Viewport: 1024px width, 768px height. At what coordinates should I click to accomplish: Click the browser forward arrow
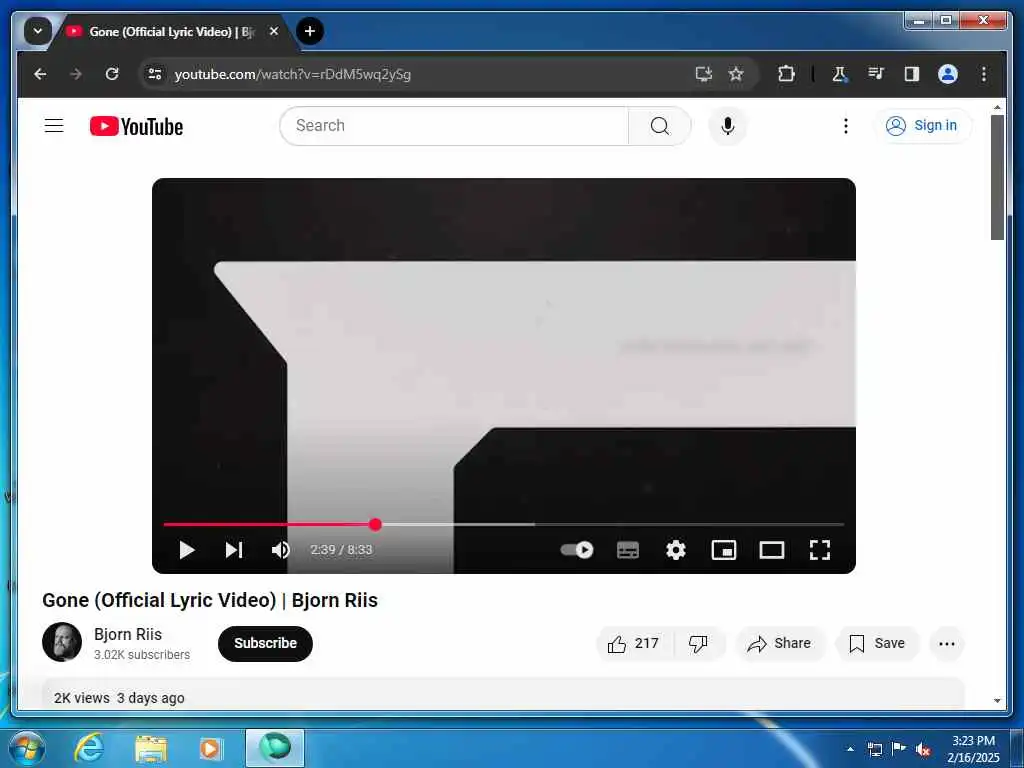(76, 74)
